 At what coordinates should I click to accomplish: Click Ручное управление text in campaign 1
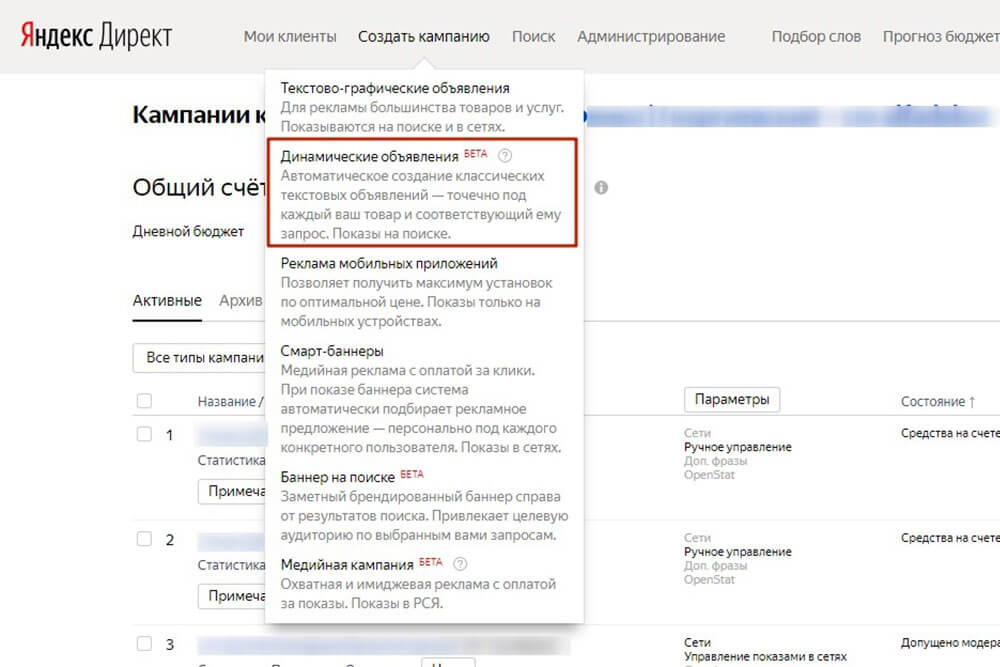coord(737,447)
